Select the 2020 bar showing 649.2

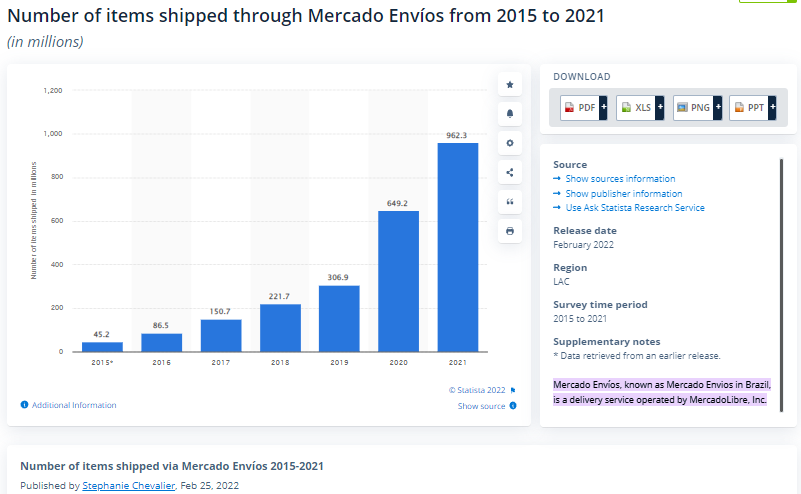(398, 281)
